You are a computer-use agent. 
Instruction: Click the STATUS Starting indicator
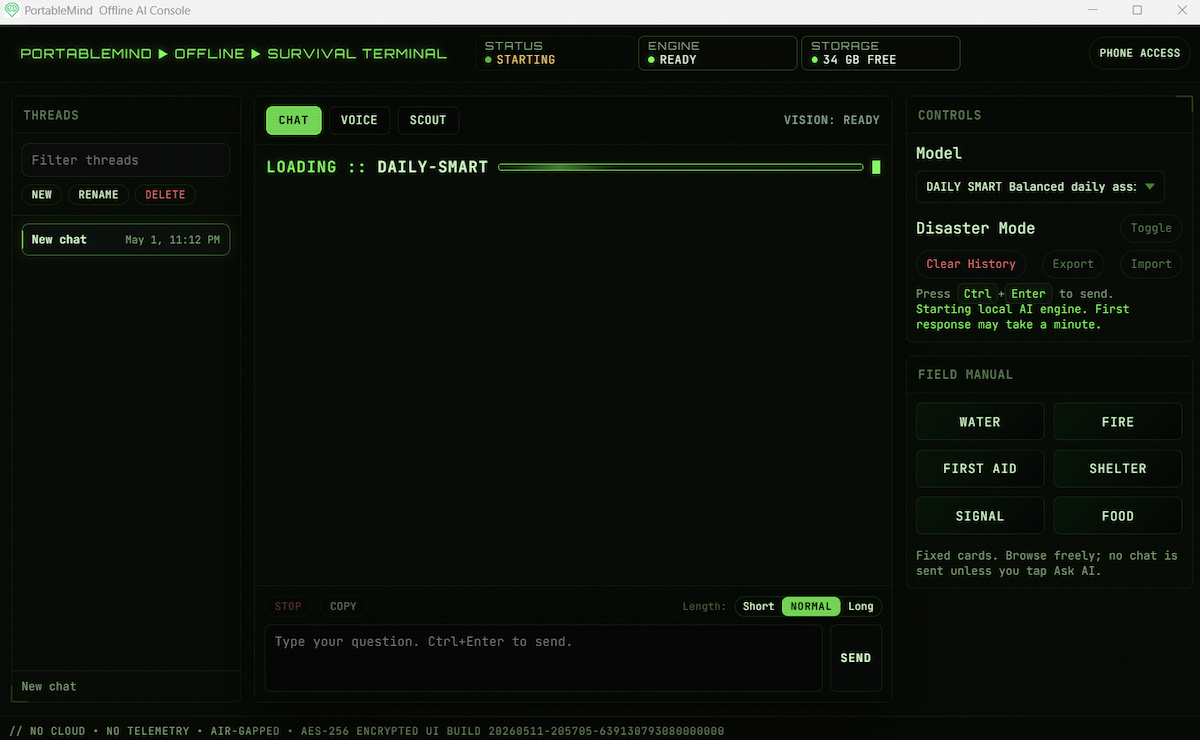tap(556, 53)
